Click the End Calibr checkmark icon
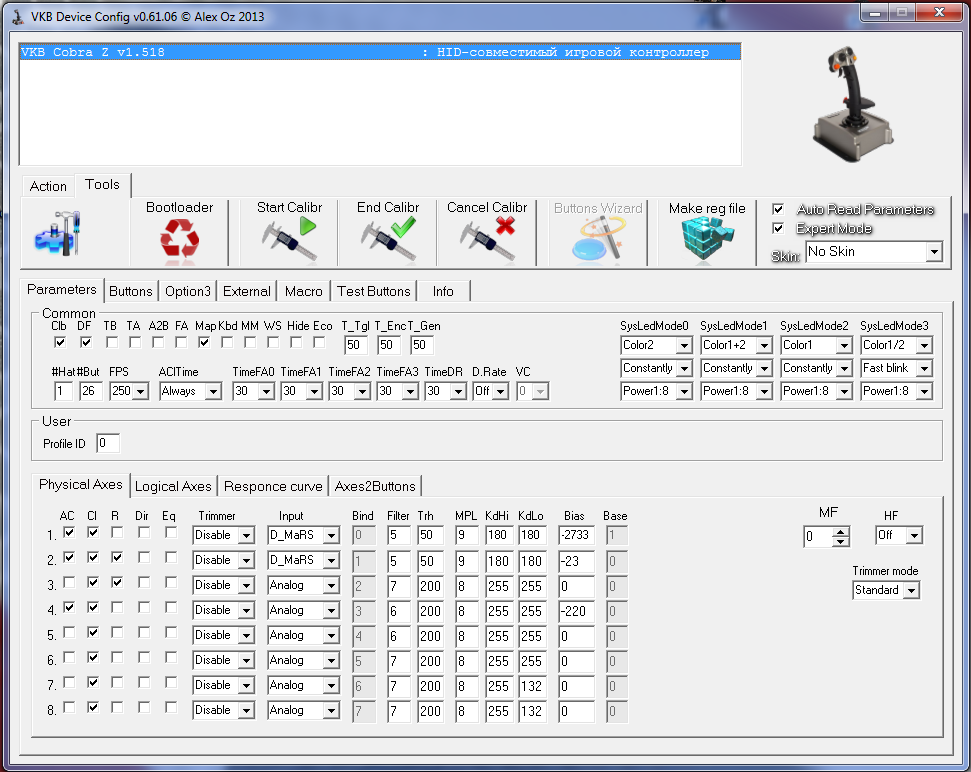The width and height of the screenshot is (971, 772). point(388,239)
